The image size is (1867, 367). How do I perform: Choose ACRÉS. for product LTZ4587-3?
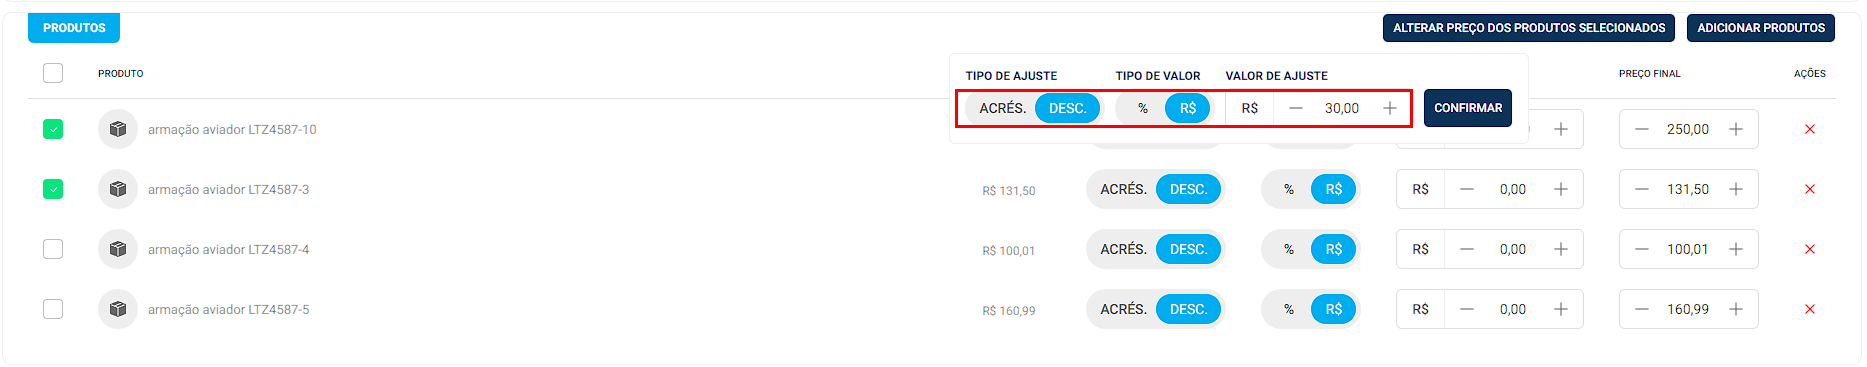click(x=1123, y=189)
